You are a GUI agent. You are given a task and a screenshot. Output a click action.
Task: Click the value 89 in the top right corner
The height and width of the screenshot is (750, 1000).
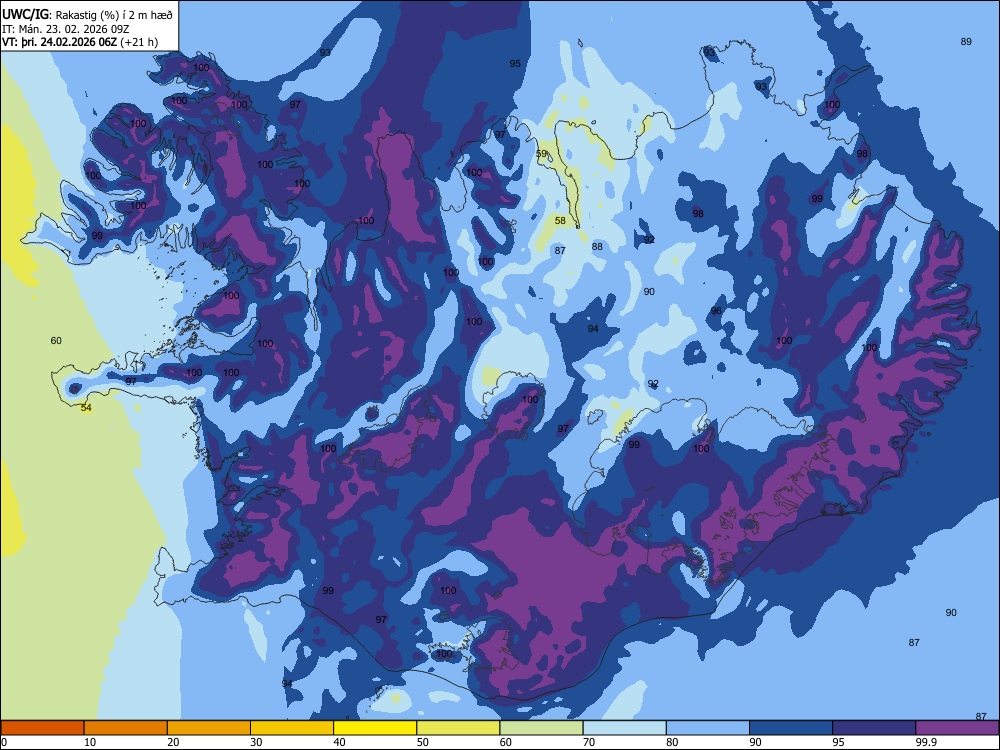(966, 41)
